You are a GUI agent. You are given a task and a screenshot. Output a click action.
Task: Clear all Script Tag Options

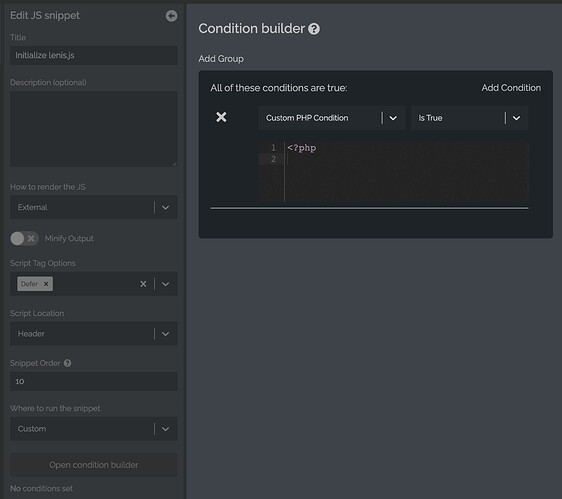(x=143, y=284)
